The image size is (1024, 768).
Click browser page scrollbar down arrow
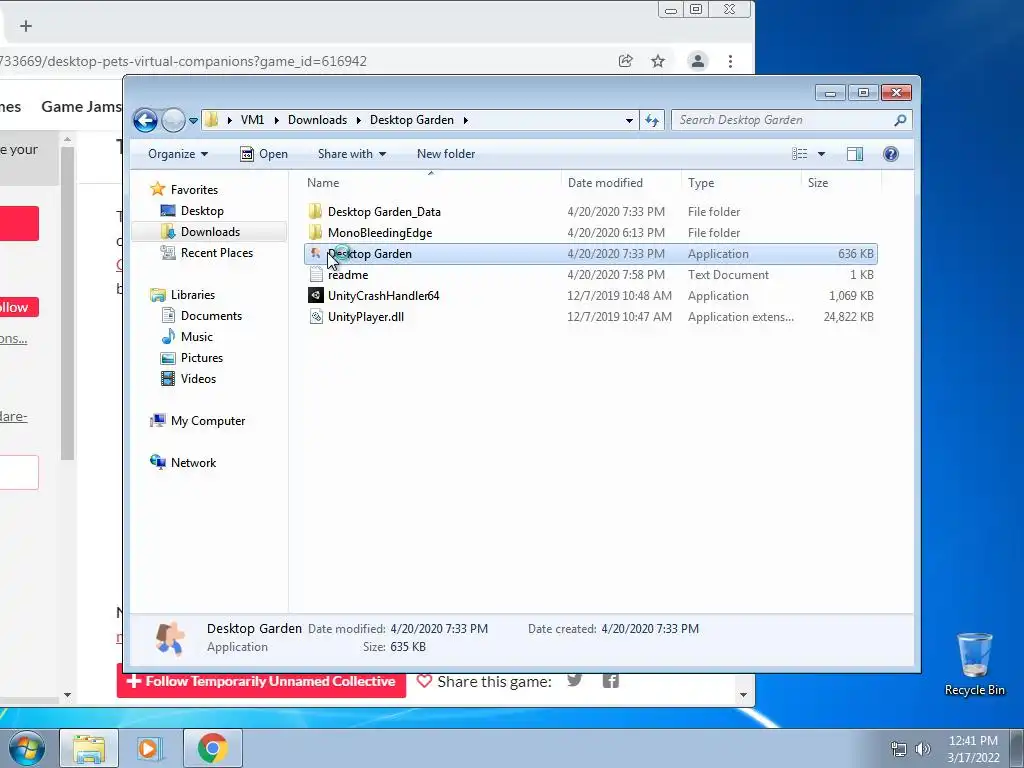pos(743,695)
